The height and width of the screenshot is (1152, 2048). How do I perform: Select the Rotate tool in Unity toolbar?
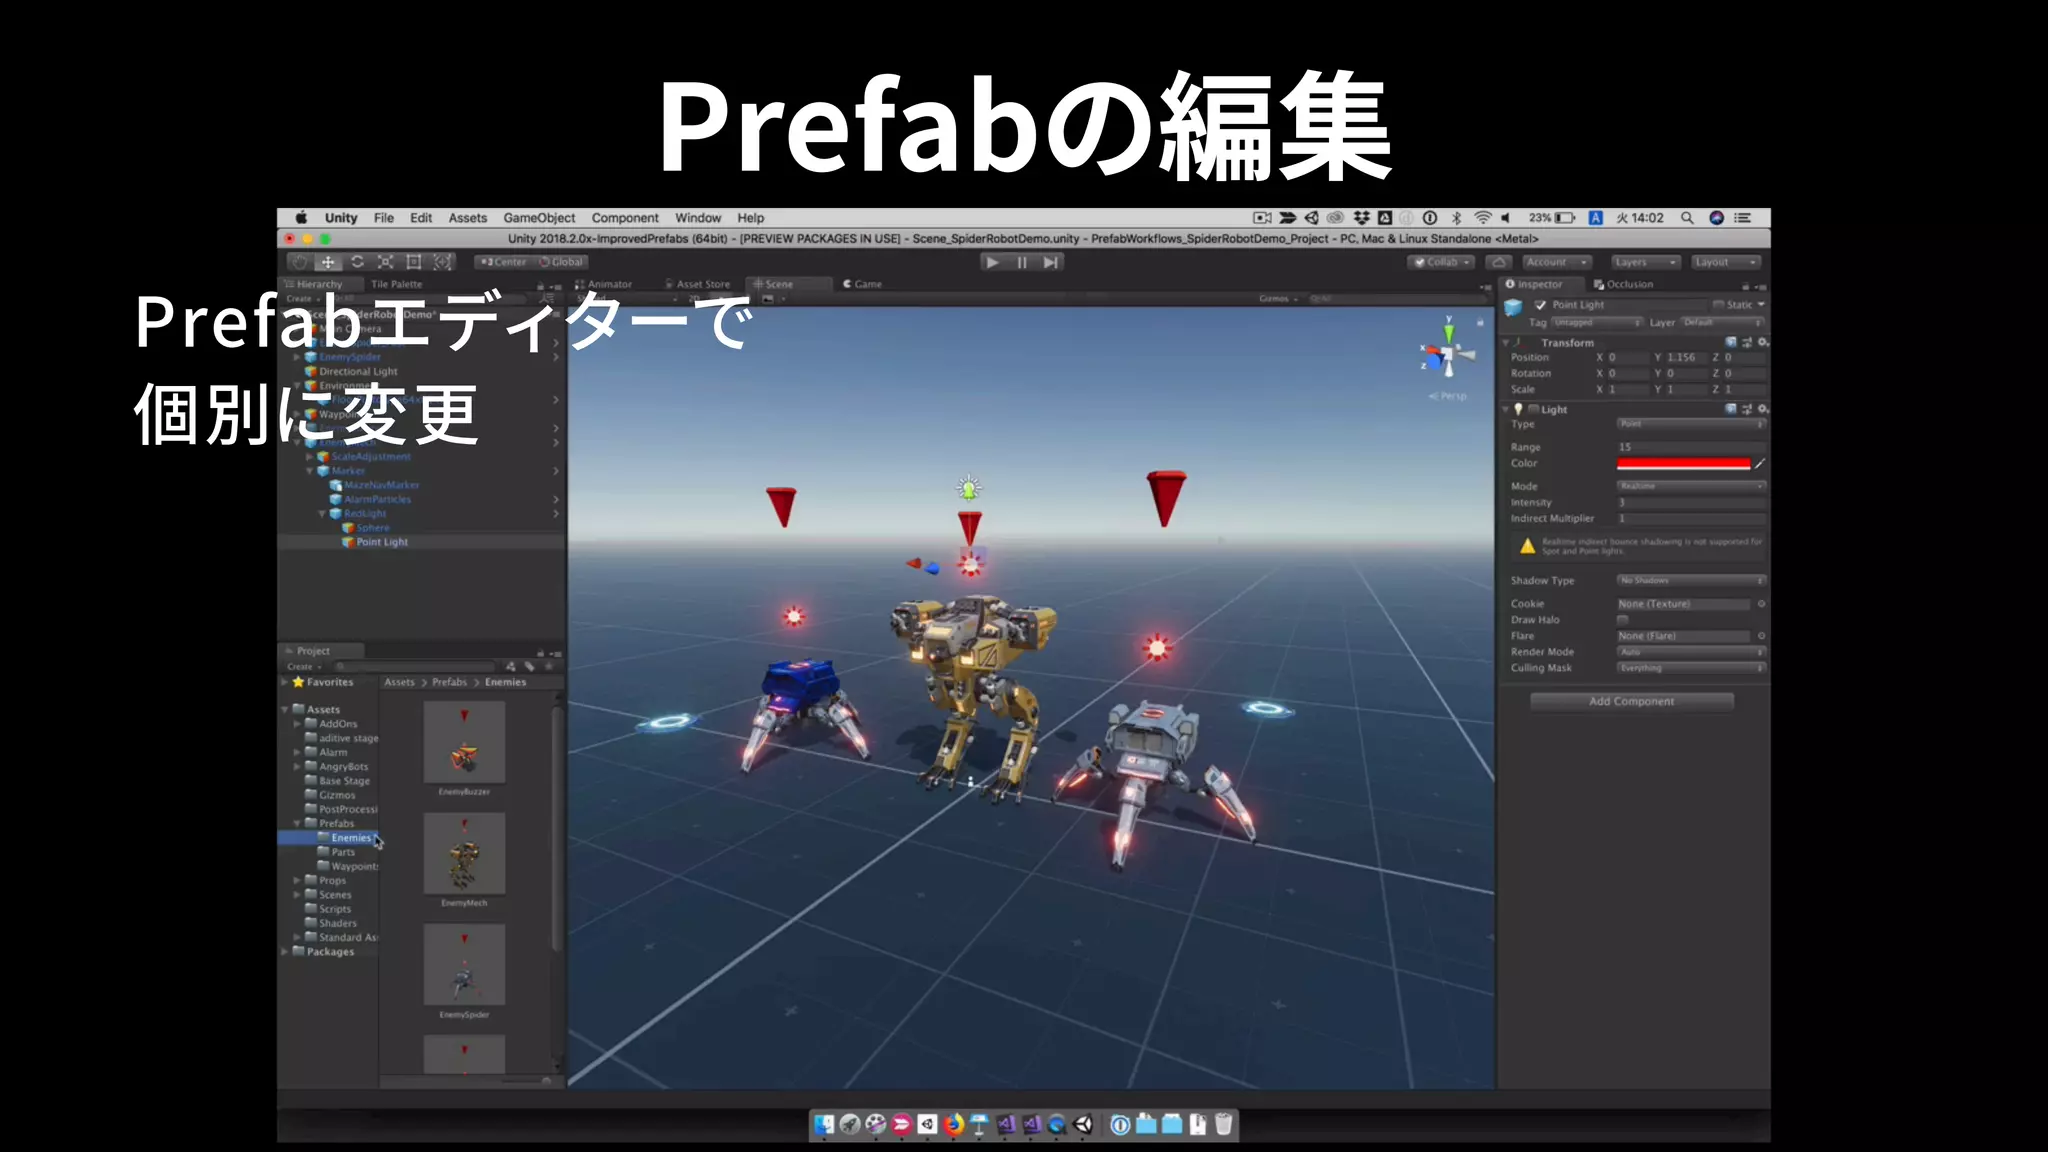click(x=357, y=262)
